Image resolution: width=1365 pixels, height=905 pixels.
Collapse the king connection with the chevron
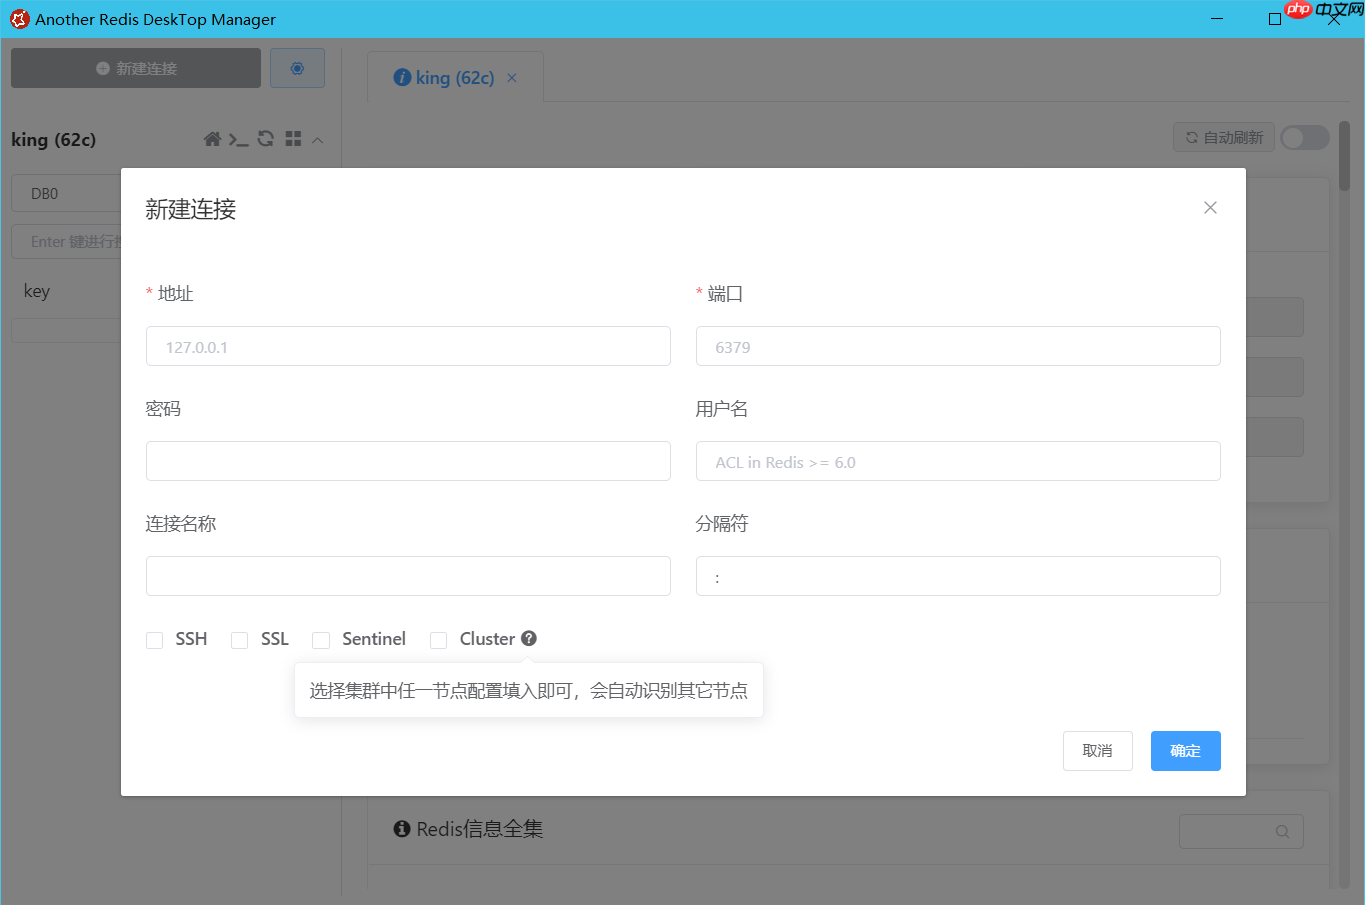tap(318, 139)
